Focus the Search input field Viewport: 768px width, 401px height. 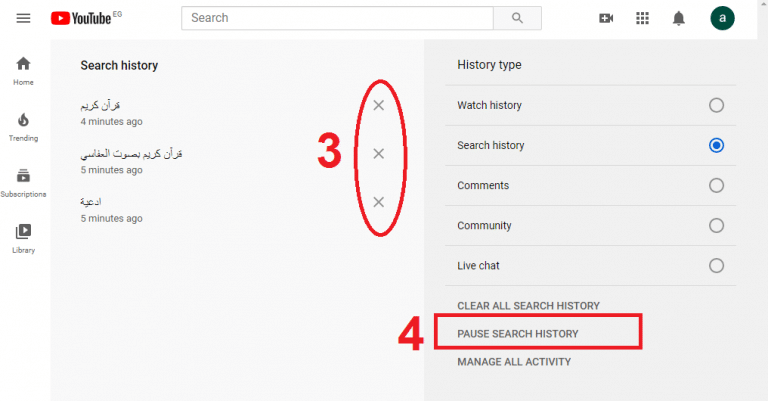point(337,18)
